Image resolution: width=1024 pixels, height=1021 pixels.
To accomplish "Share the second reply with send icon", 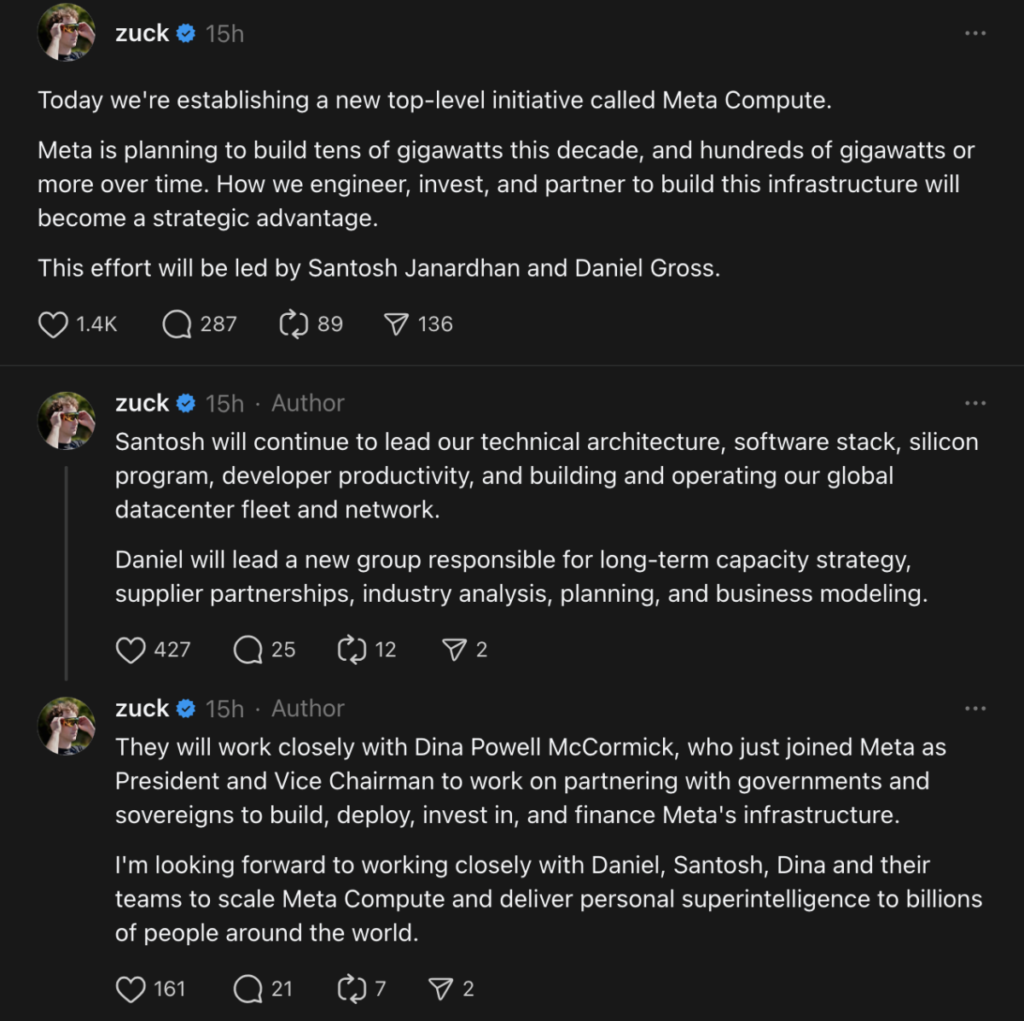I will pyautogui.click(x=455, y=650).
